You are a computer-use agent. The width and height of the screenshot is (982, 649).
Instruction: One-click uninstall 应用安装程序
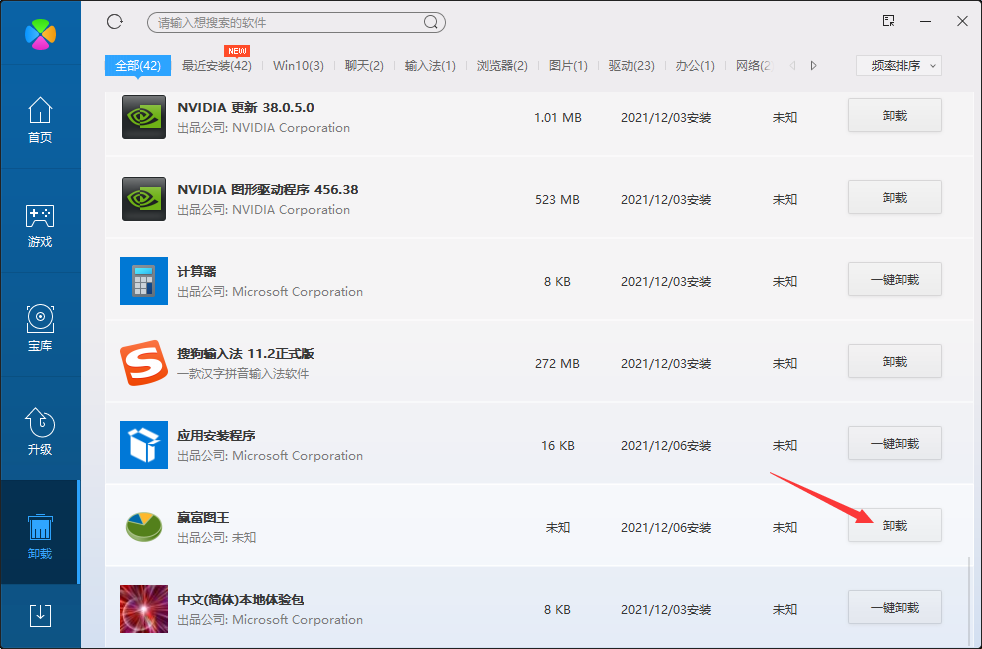click(x=895, y=444)
